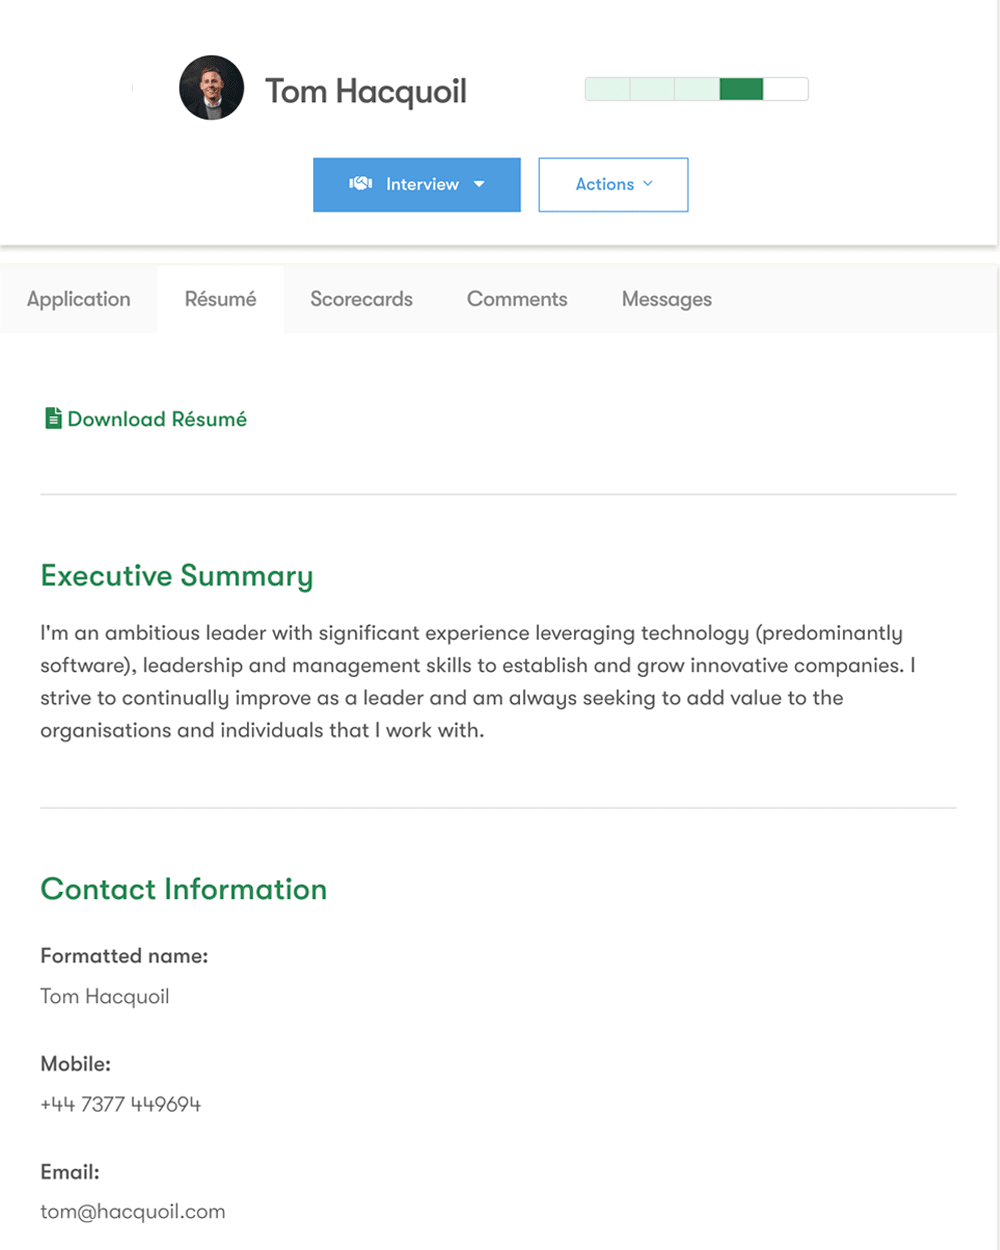The width and height of the screenshot is (1000, 1250).
Task: Expand the Interview stage dropdown arrow
Action: [479, 184]
